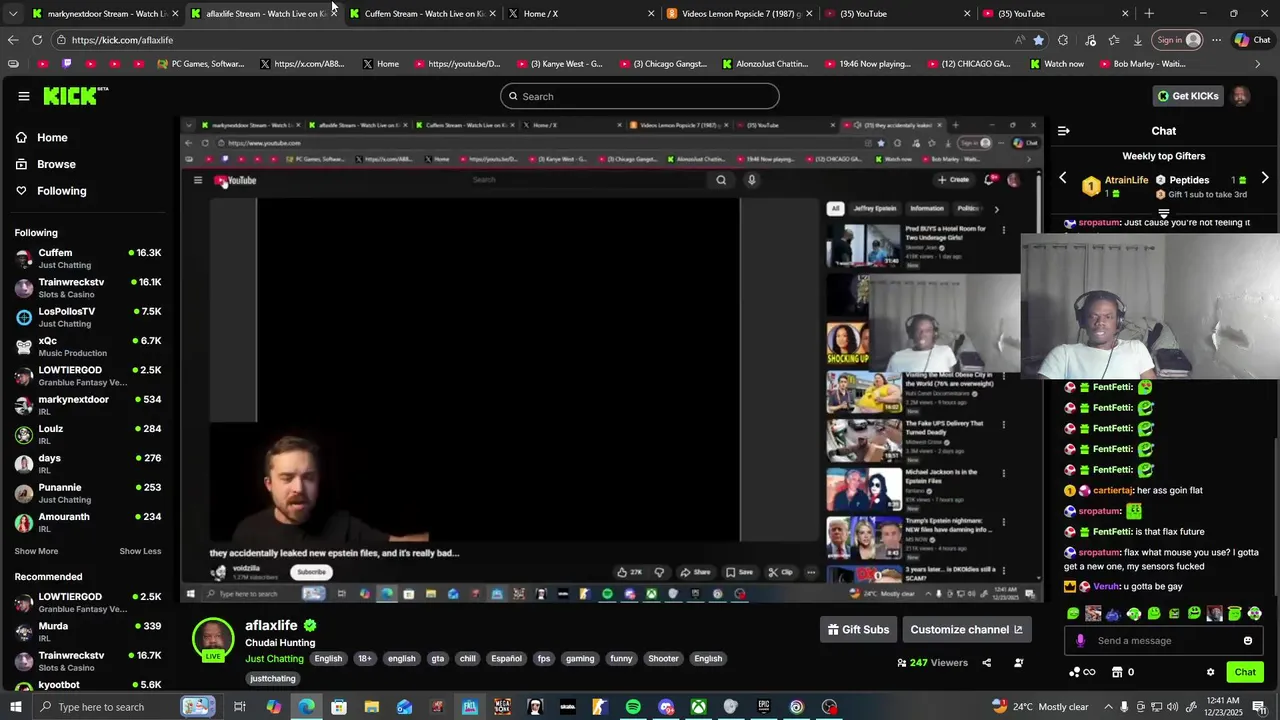
Task: Show previous top gifter with left arrow
Action: (1063, 178)
